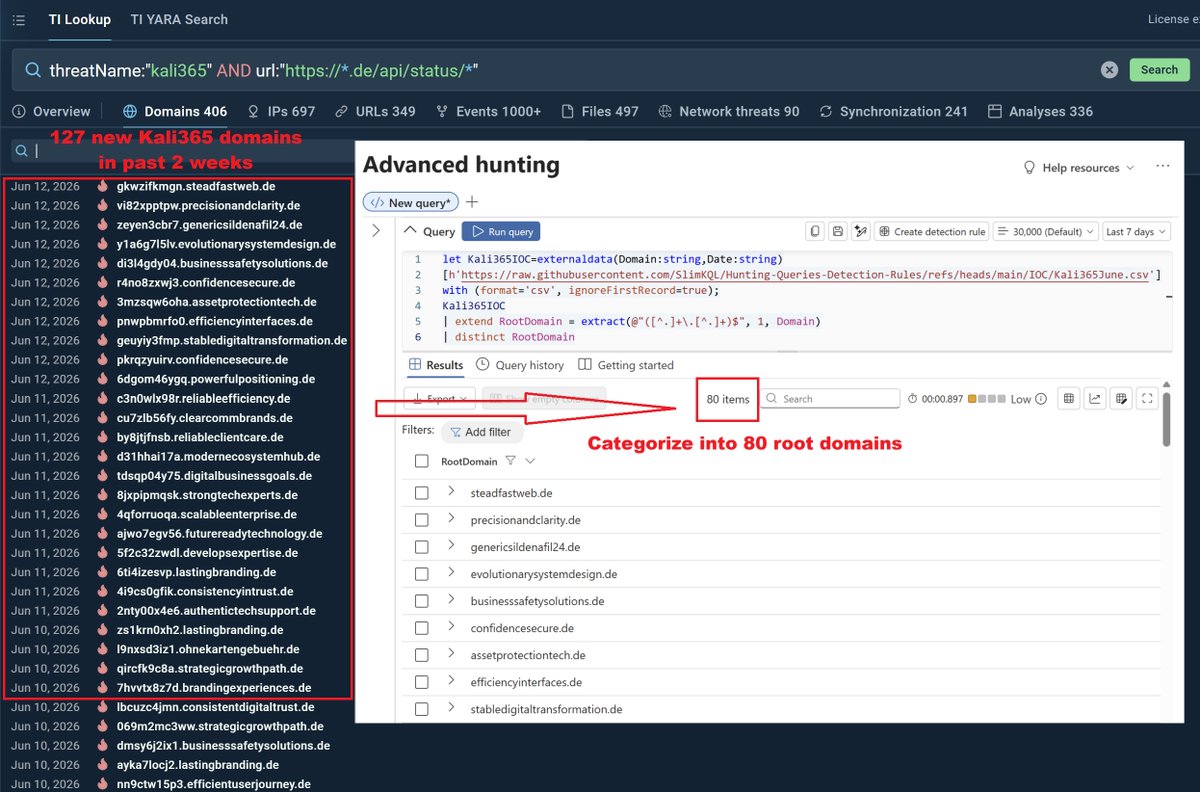This screenshot has width=1200, height=792.
Task: Switch to the TI YARA Search tab
Action: pos(179,19)
